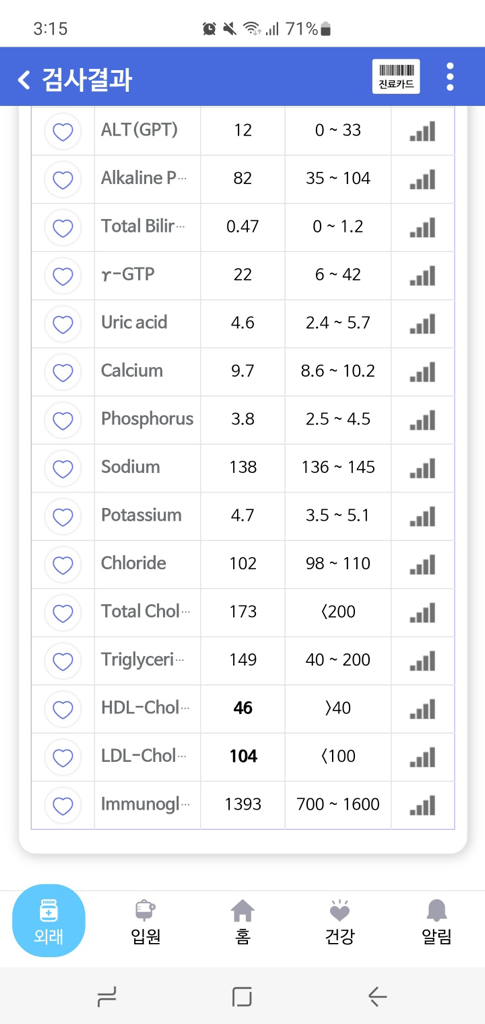Image resolution: width=485 pixels, height=1024 pixels.
Task: Favorite the HDL-Chol result with heart
Action: 63,709
